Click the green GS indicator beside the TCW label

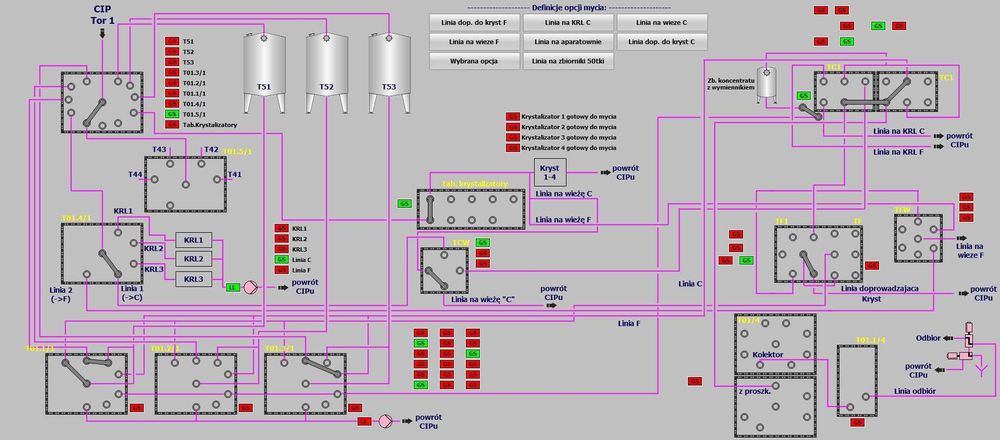click(x=483, y=242)
